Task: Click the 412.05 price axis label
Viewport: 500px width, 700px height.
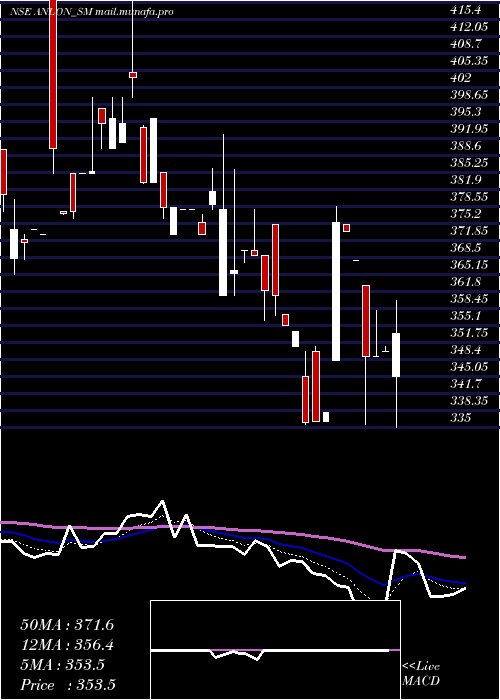Action: pos(468,27)
